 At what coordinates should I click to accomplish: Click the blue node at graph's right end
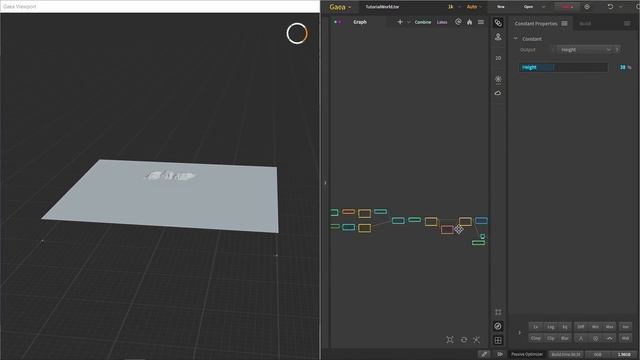click(x=481, y=221)
